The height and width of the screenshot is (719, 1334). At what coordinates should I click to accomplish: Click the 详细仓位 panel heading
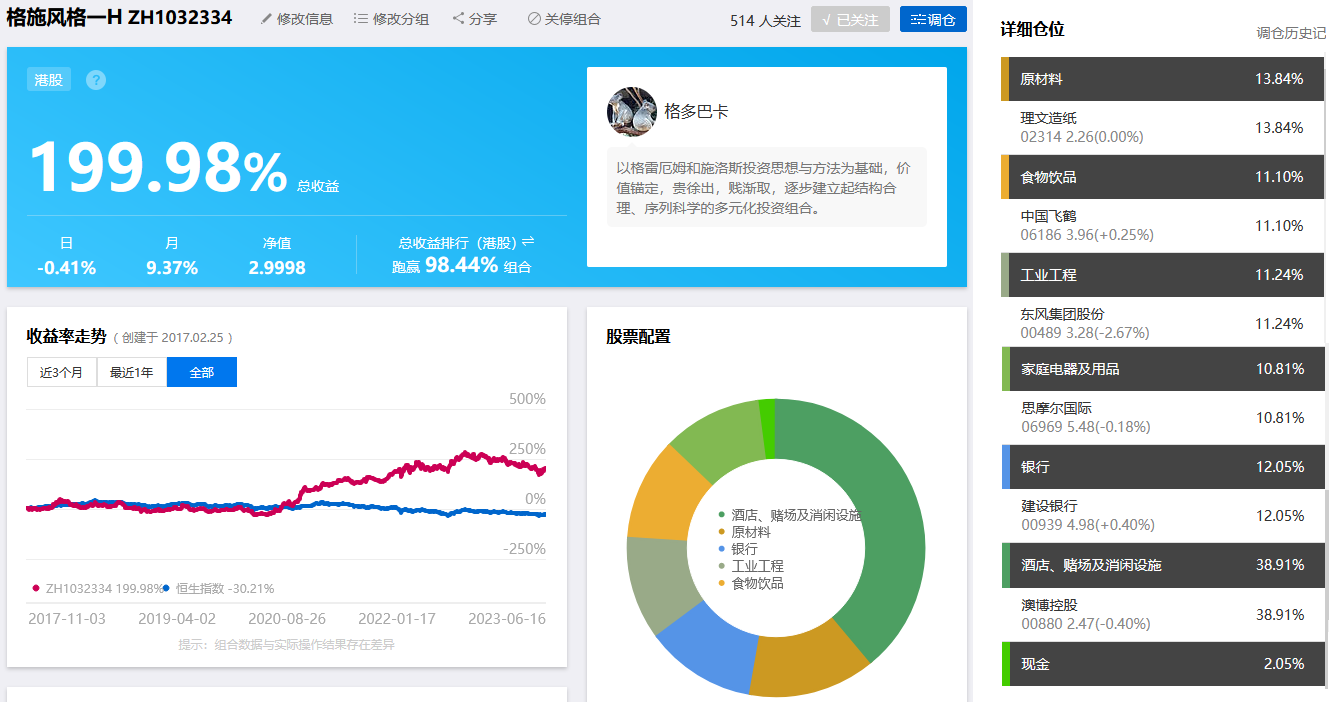(1032, 29)
